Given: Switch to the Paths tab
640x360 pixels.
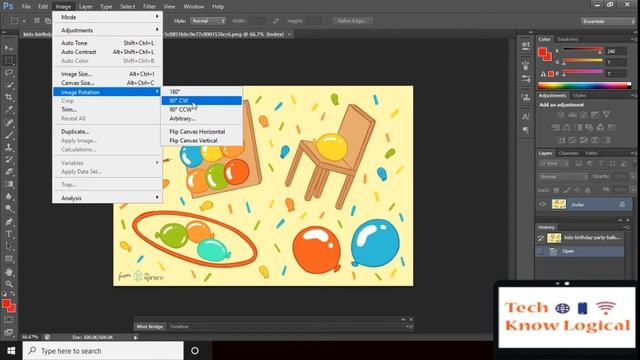Looking at the screenshot, I should pyautogui.click(x=591, y=153).
